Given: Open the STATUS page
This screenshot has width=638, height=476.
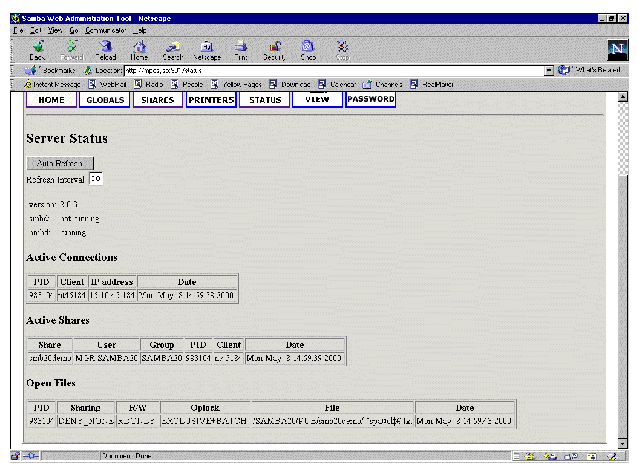Looking at the screenshot, I should point(265,100).
